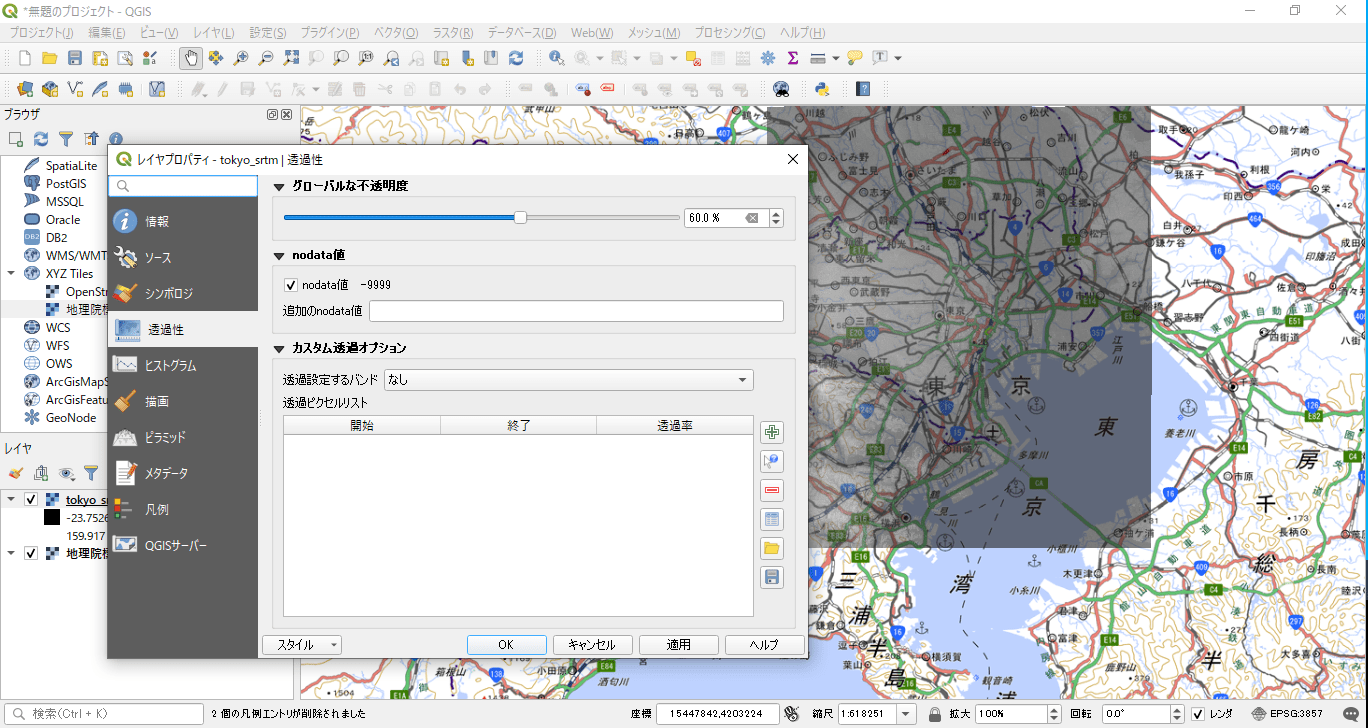1368x728 pixels.
Task: Toggle the レンダ render checkbox
Action: (1198, 714)
